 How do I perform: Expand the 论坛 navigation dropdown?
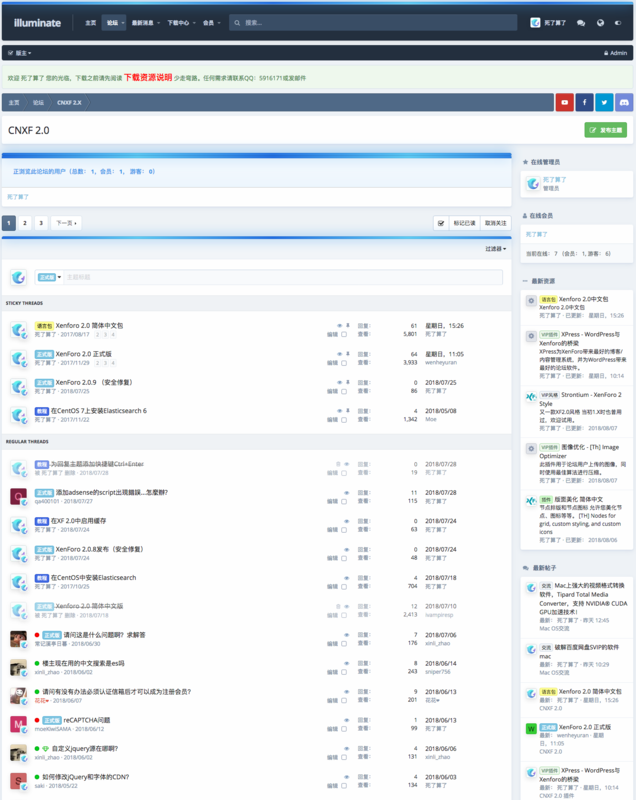123,23
